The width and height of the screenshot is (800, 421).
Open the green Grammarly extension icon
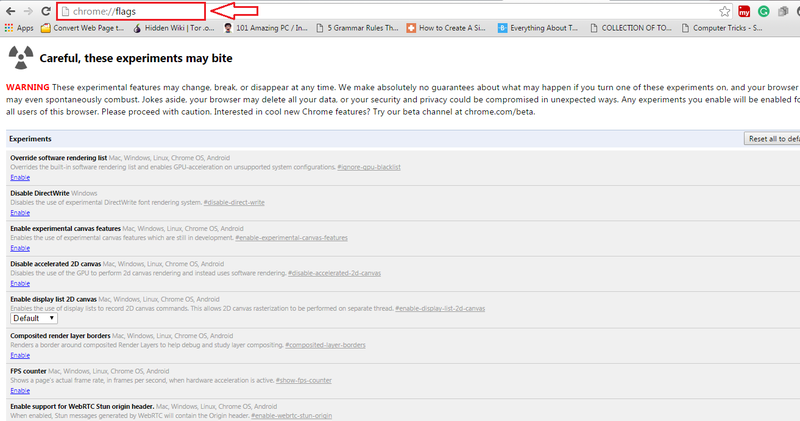click(764, 11)
